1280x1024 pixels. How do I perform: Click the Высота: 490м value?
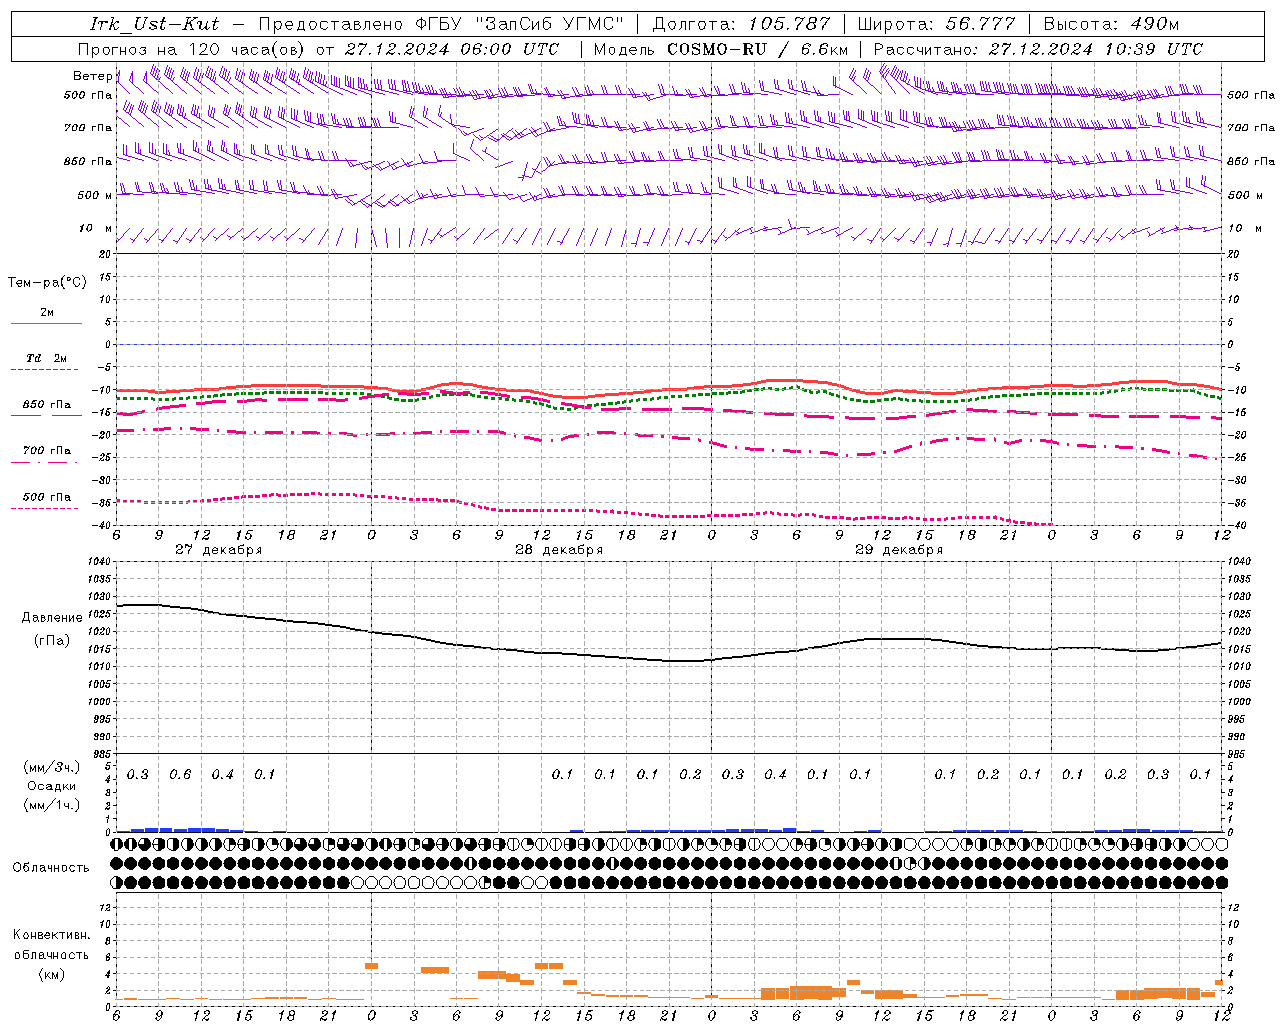click(1111, 24)
